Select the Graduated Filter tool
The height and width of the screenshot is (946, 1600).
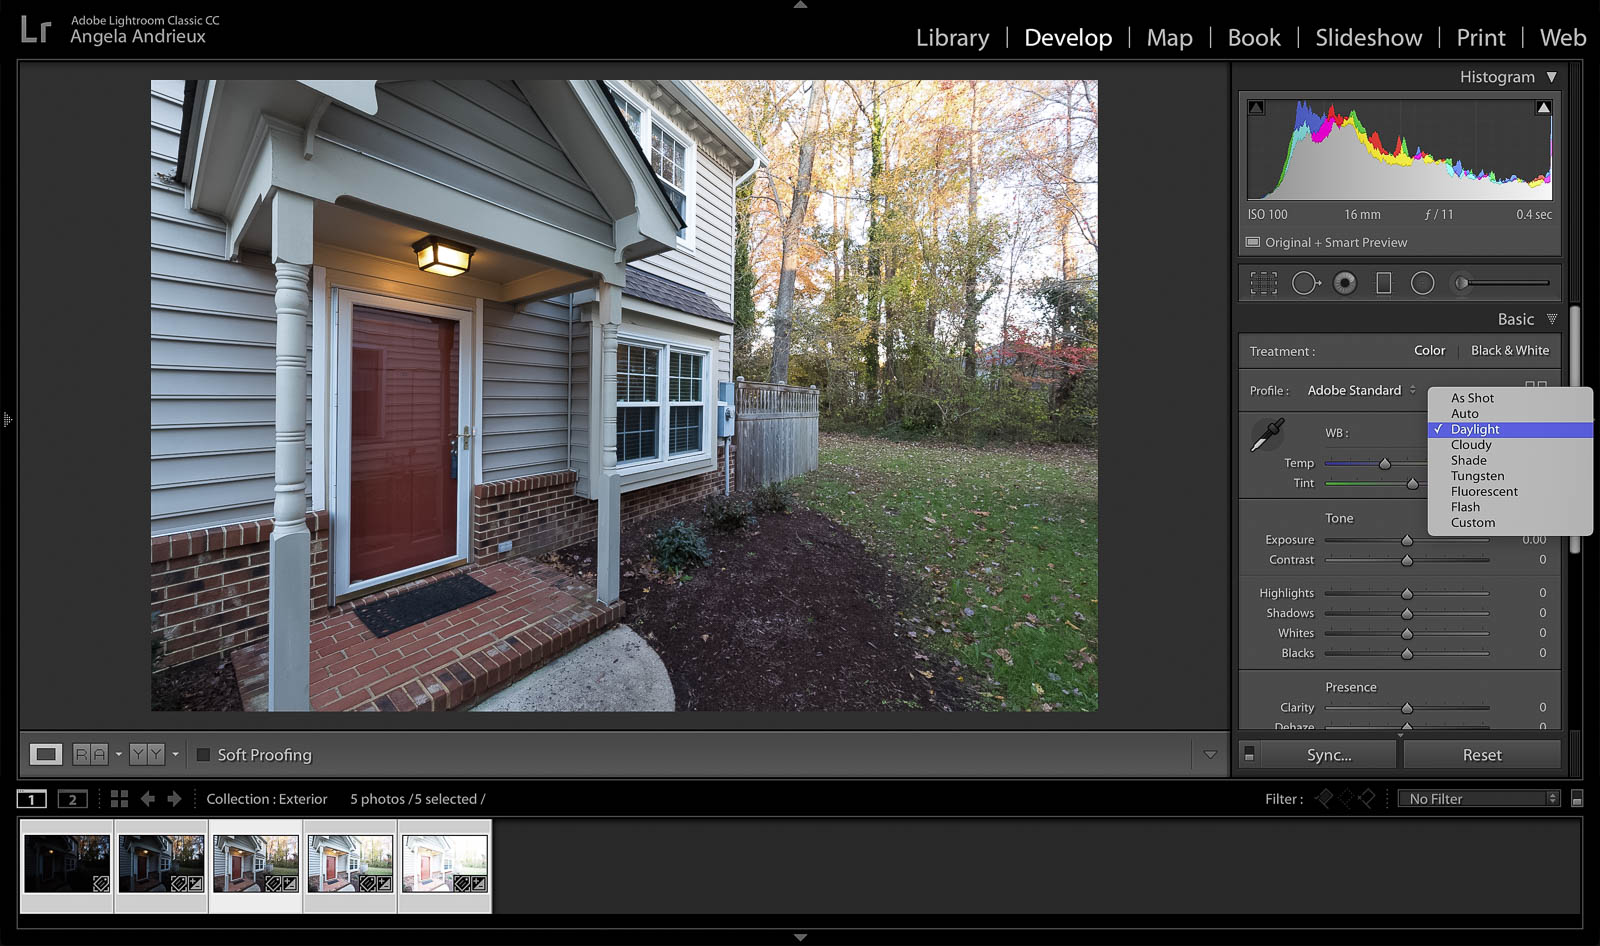[x=1384, y=284]
